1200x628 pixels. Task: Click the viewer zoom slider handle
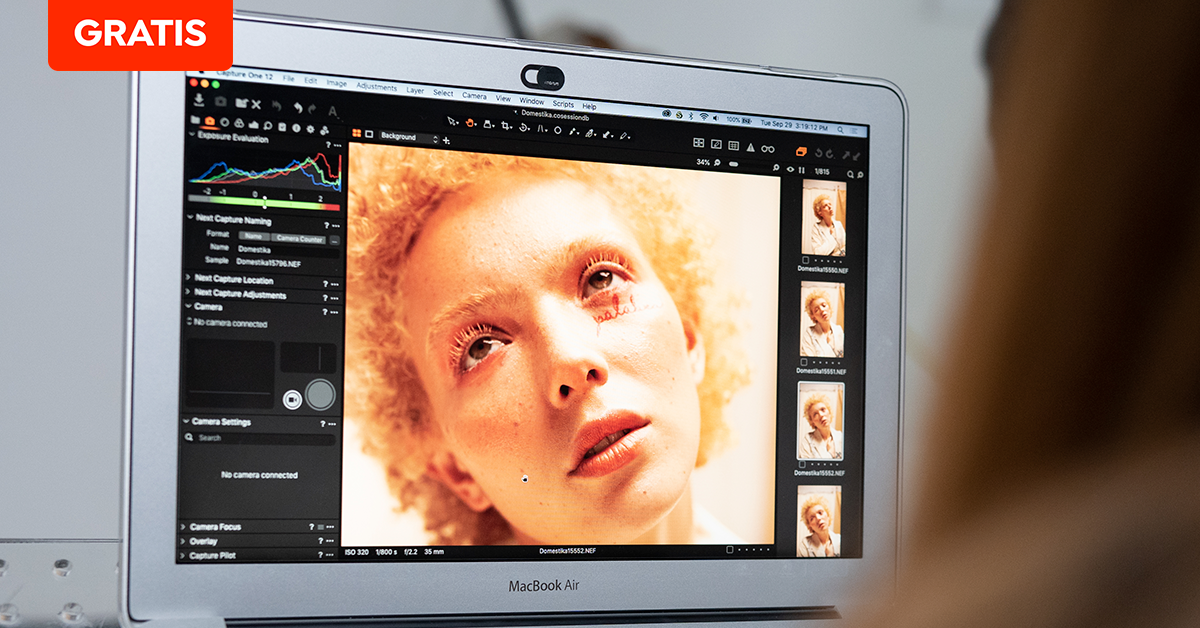pos(733,164)
